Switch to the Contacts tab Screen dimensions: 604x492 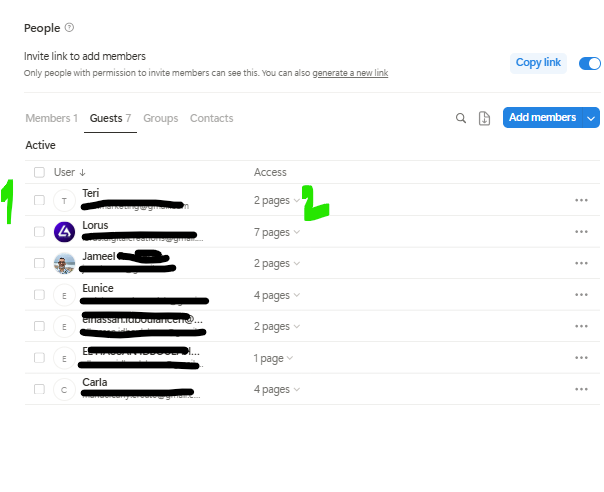tap(211, 118)
